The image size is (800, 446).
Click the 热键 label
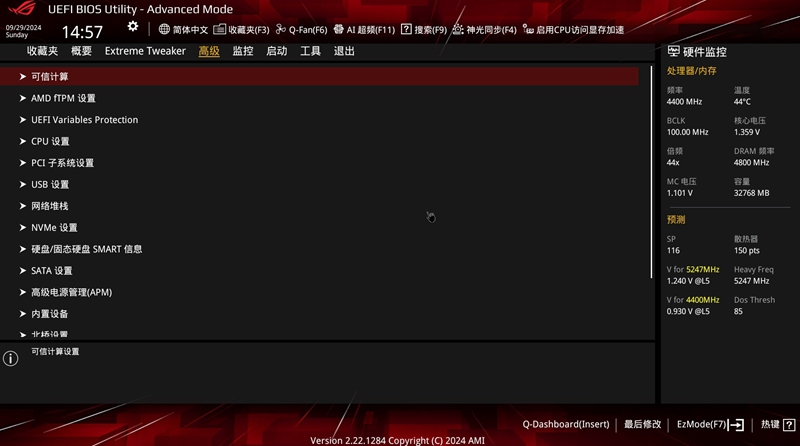(770, 424)
